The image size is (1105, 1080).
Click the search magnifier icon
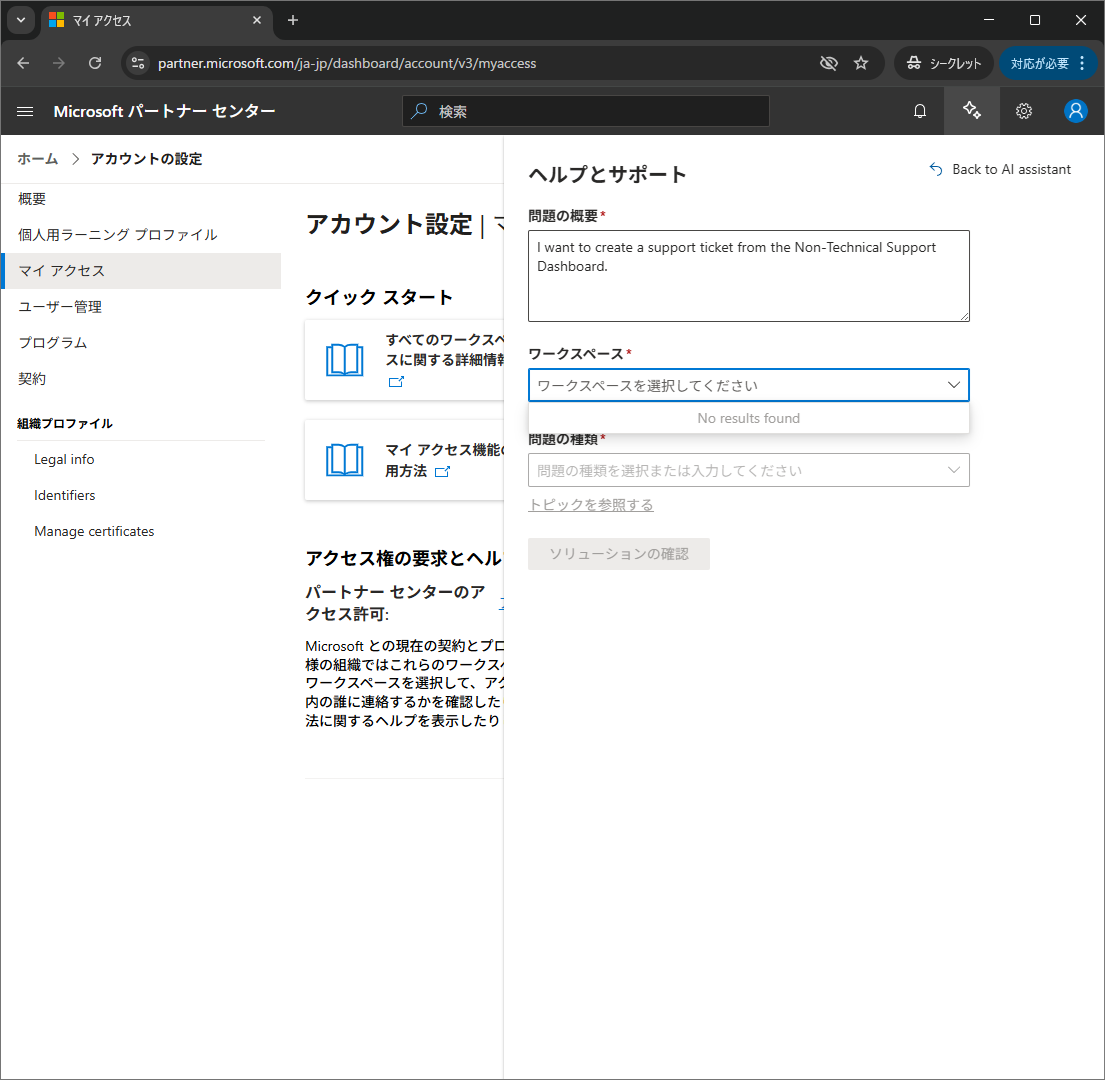pyautogui.click(x=420, y=111)
